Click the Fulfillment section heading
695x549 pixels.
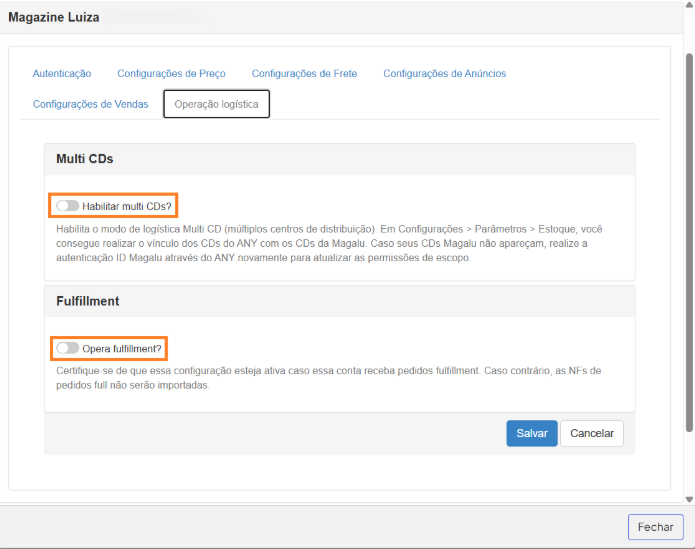[x=88, y=301]
